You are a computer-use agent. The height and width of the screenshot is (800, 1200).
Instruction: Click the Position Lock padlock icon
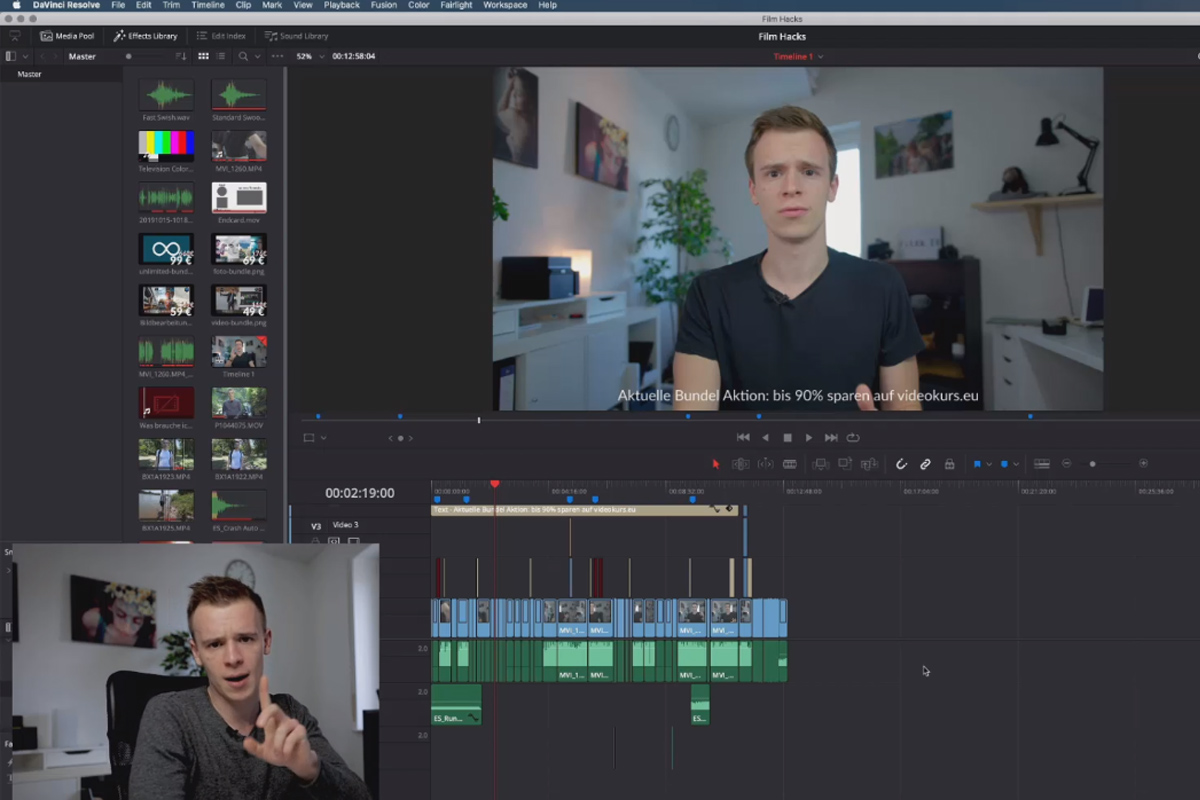click(950, 463)
